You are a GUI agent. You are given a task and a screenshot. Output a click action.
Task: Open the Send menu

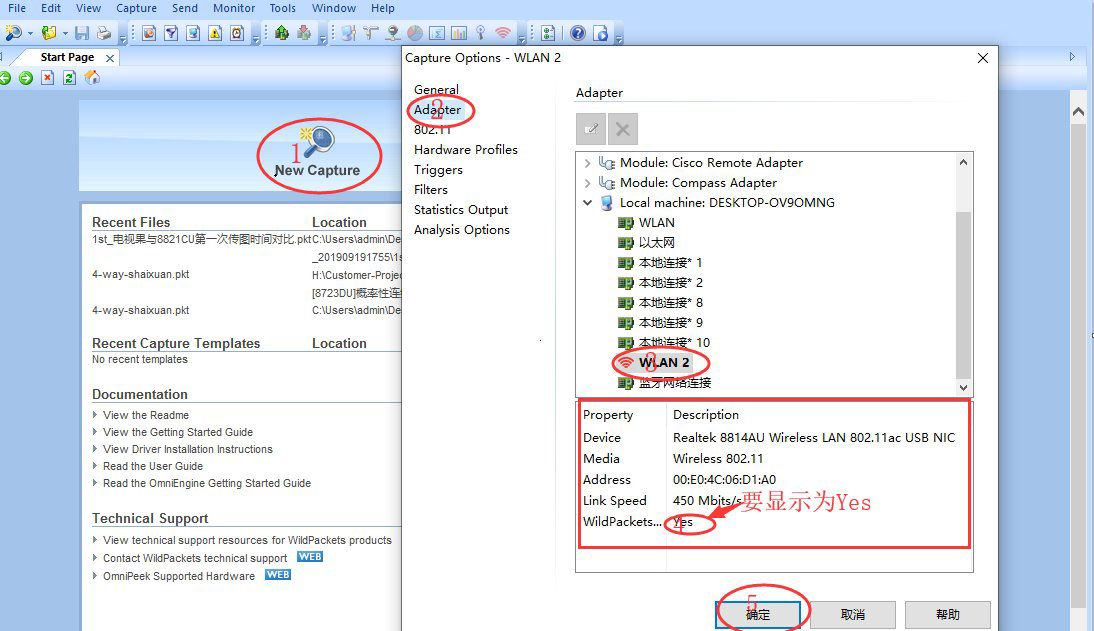(185, 8)
